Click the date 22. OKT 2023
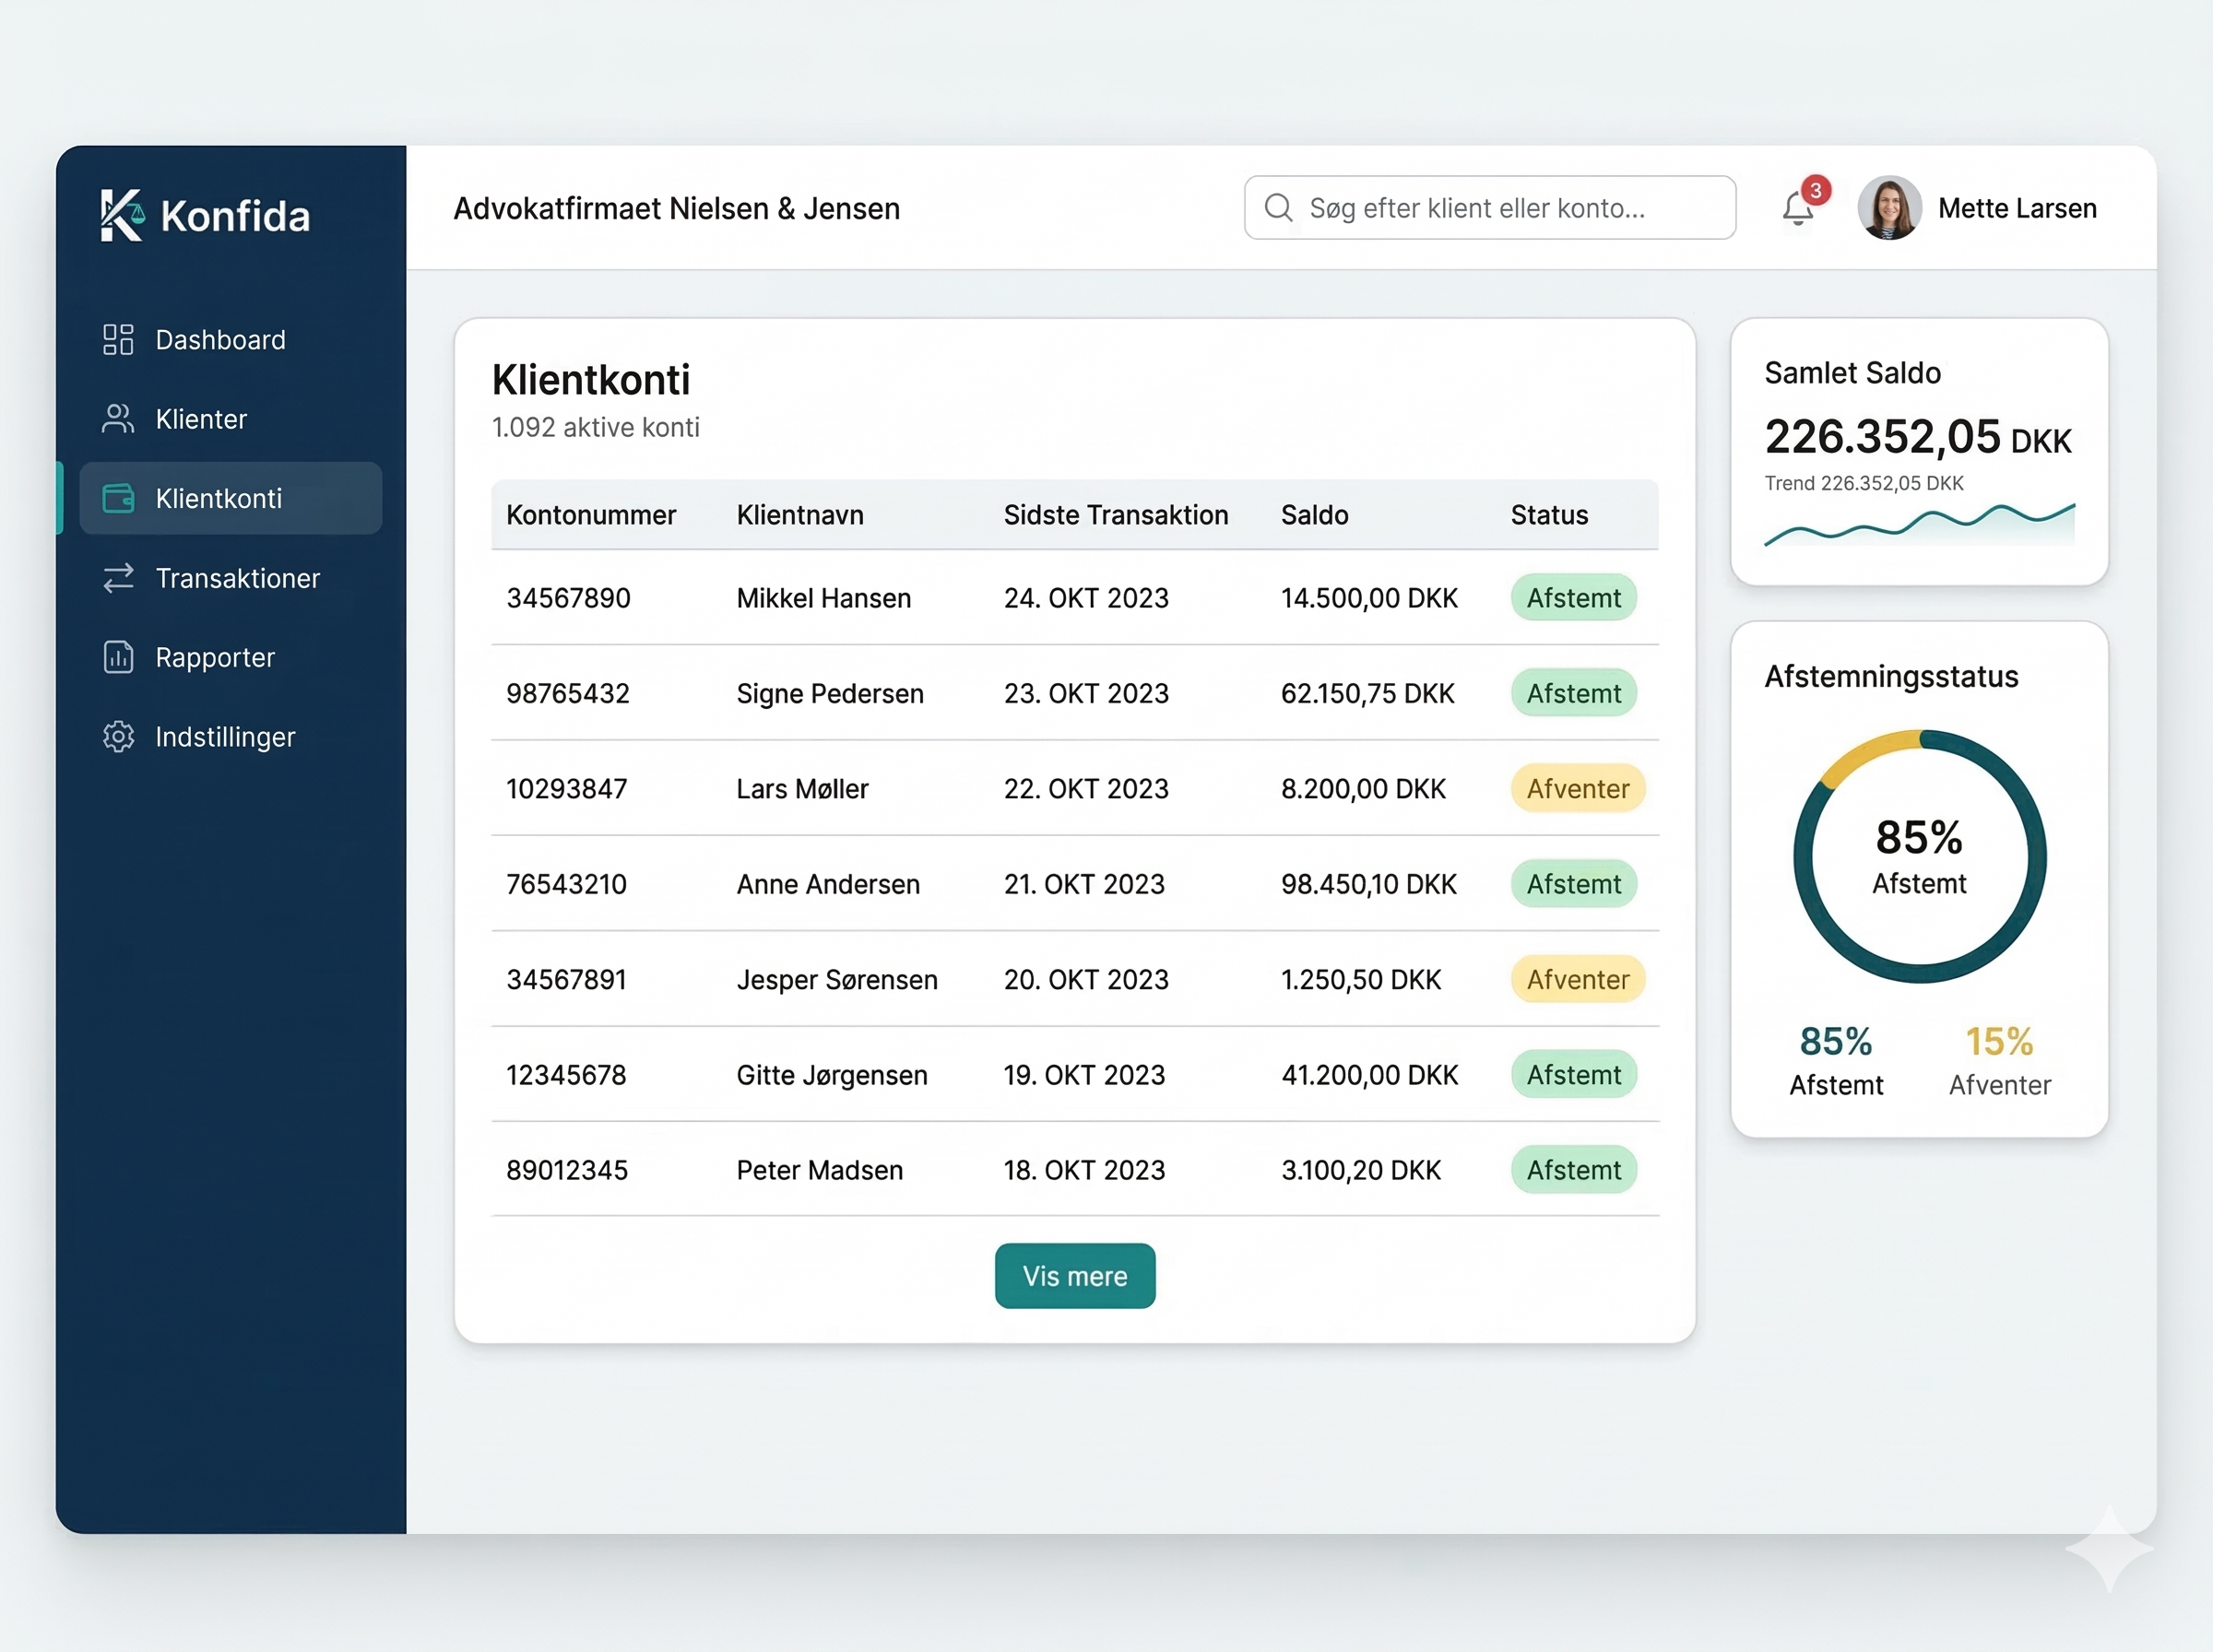Image resolution: width=2213 pixels, height=1652 pixels. pos(1086,789)
